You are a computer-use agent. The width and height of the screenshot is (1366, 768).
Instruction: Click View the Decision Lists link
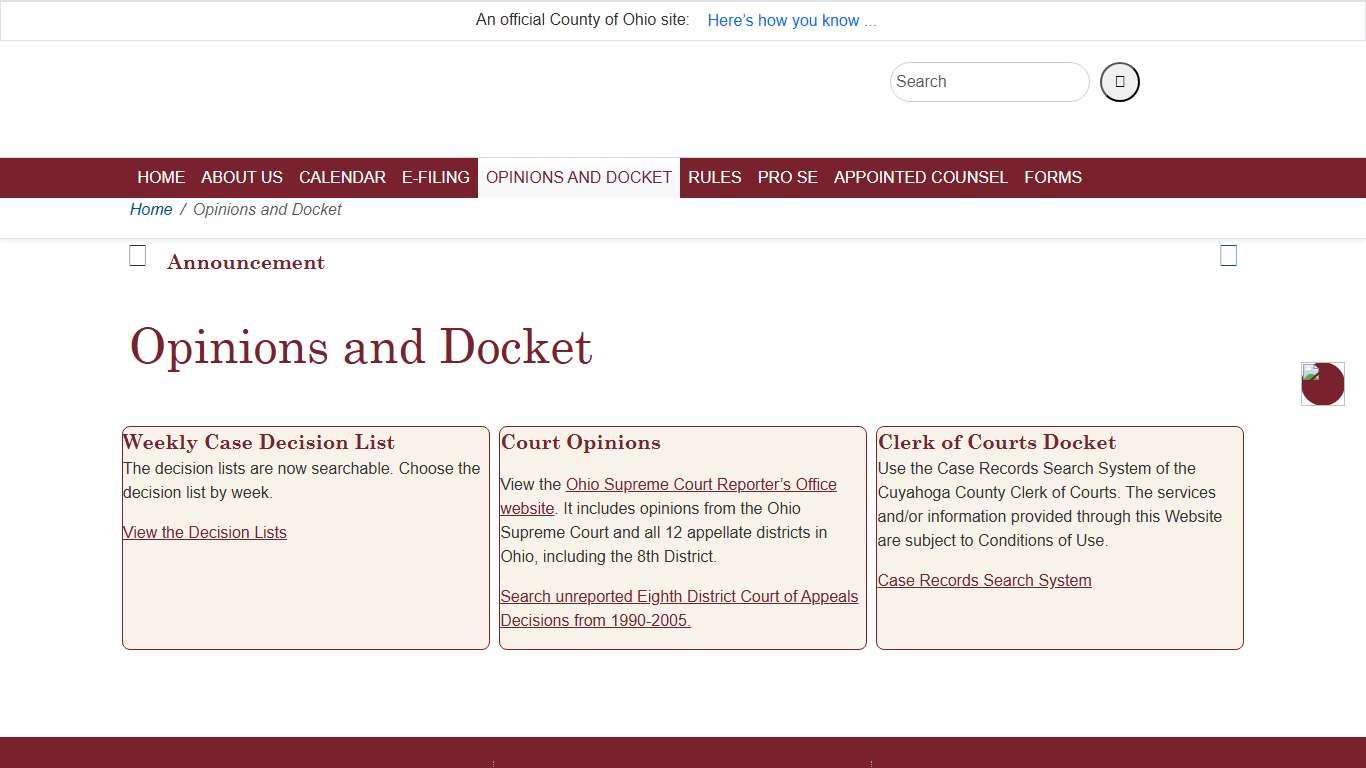[205, 532]
